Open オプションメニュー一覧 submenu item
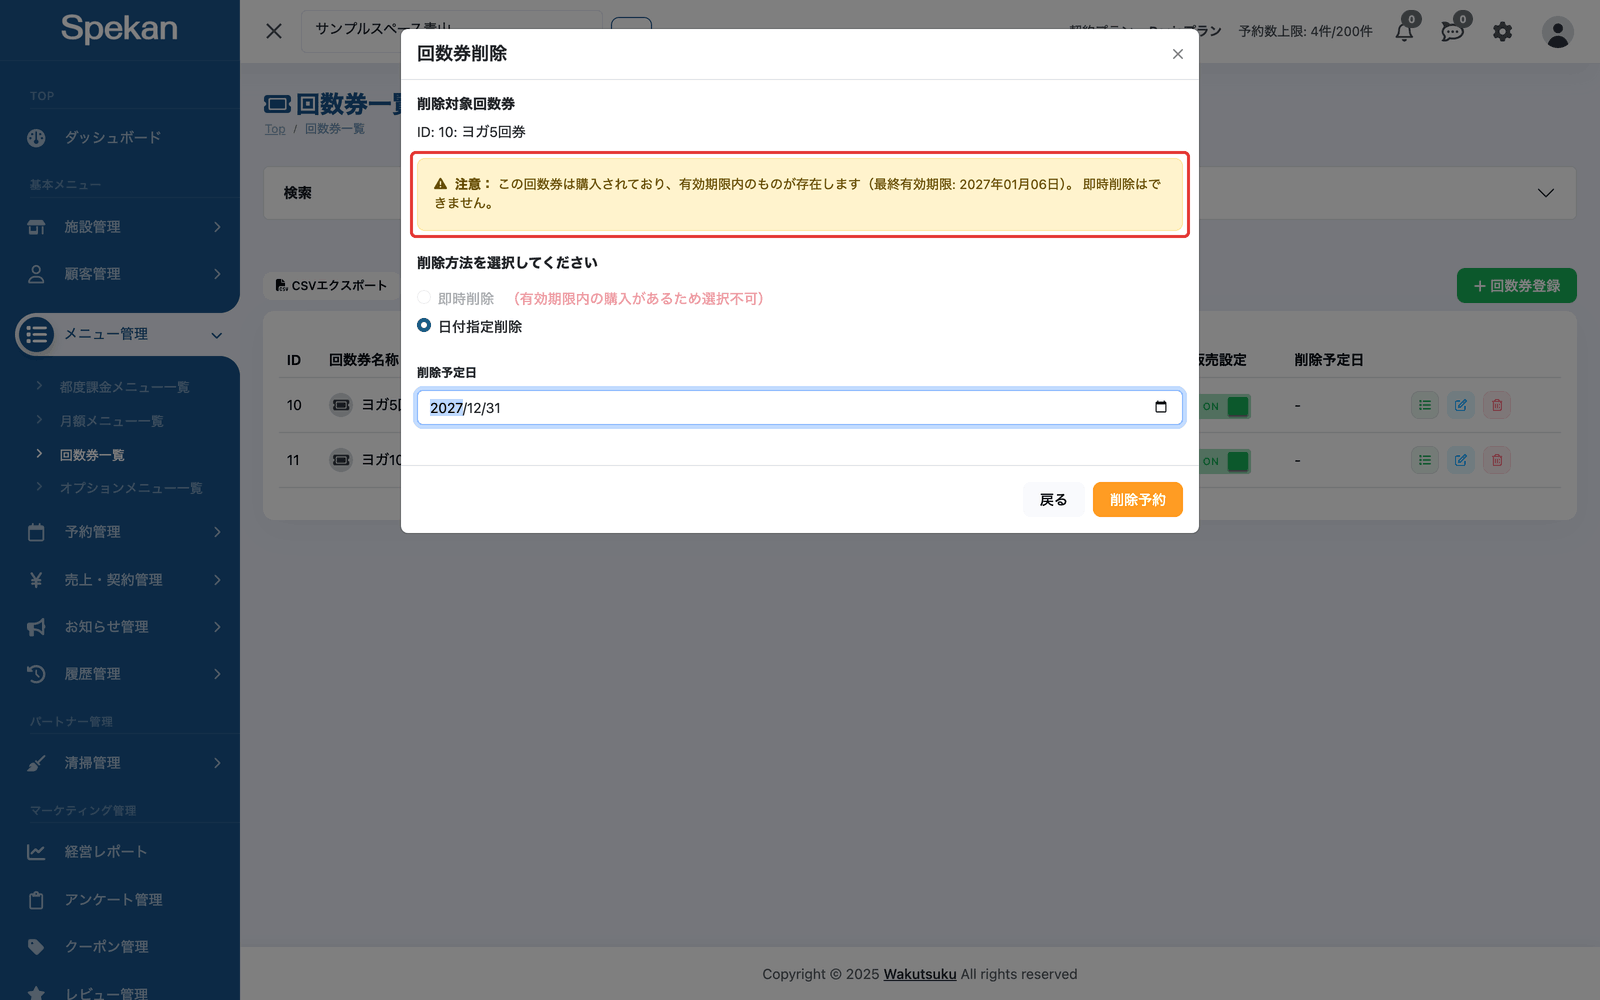This screenshot has height=1000, width=1600. pyautogui.click(x=131, y=488)
